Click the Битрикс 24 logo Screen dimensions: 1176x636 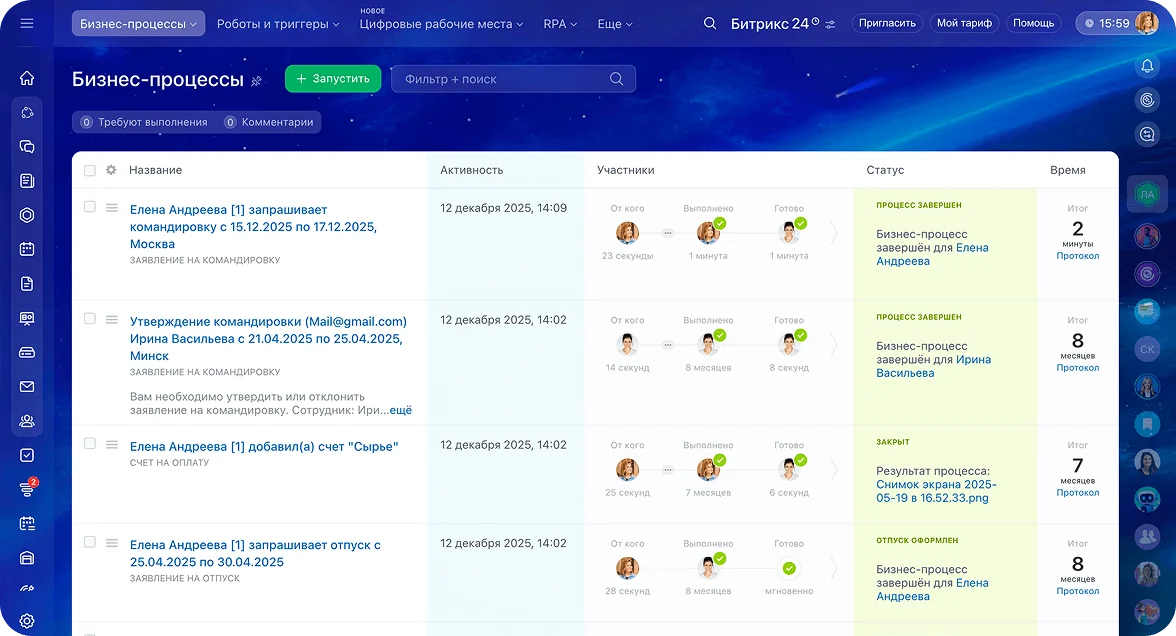point(775,24)
